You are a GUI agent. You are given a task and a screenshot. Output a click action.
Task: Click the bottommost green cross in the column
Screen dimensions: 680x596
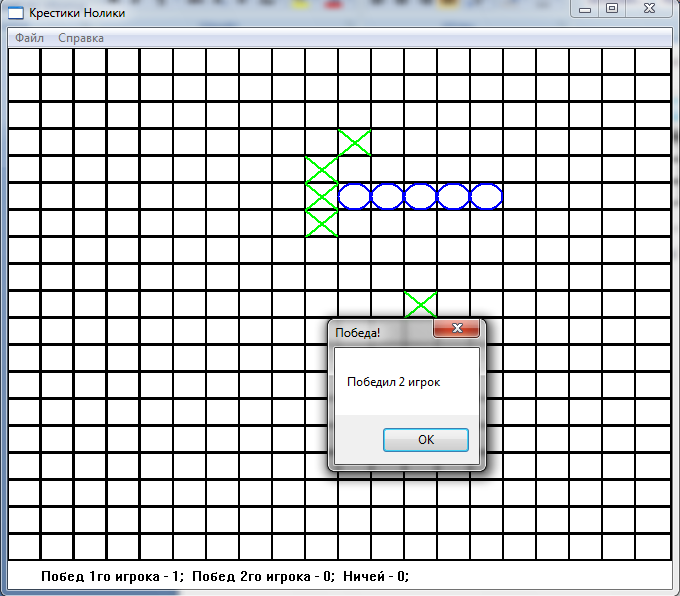tap(321, 223)
